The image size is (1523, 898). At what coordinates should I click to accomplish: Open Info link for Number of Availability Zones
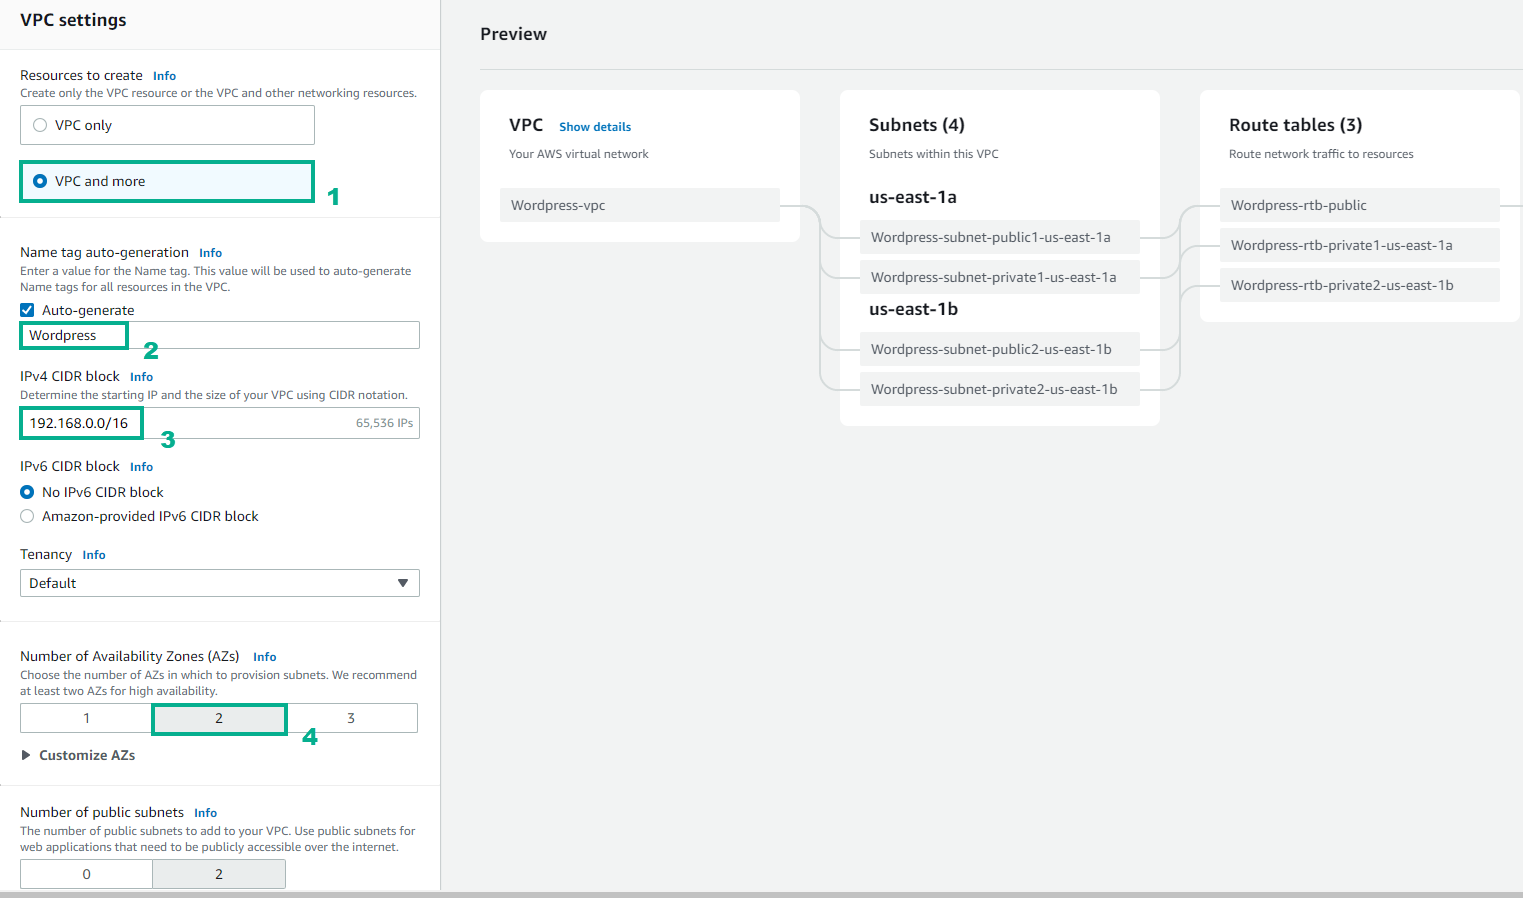[x=264, y=657]
